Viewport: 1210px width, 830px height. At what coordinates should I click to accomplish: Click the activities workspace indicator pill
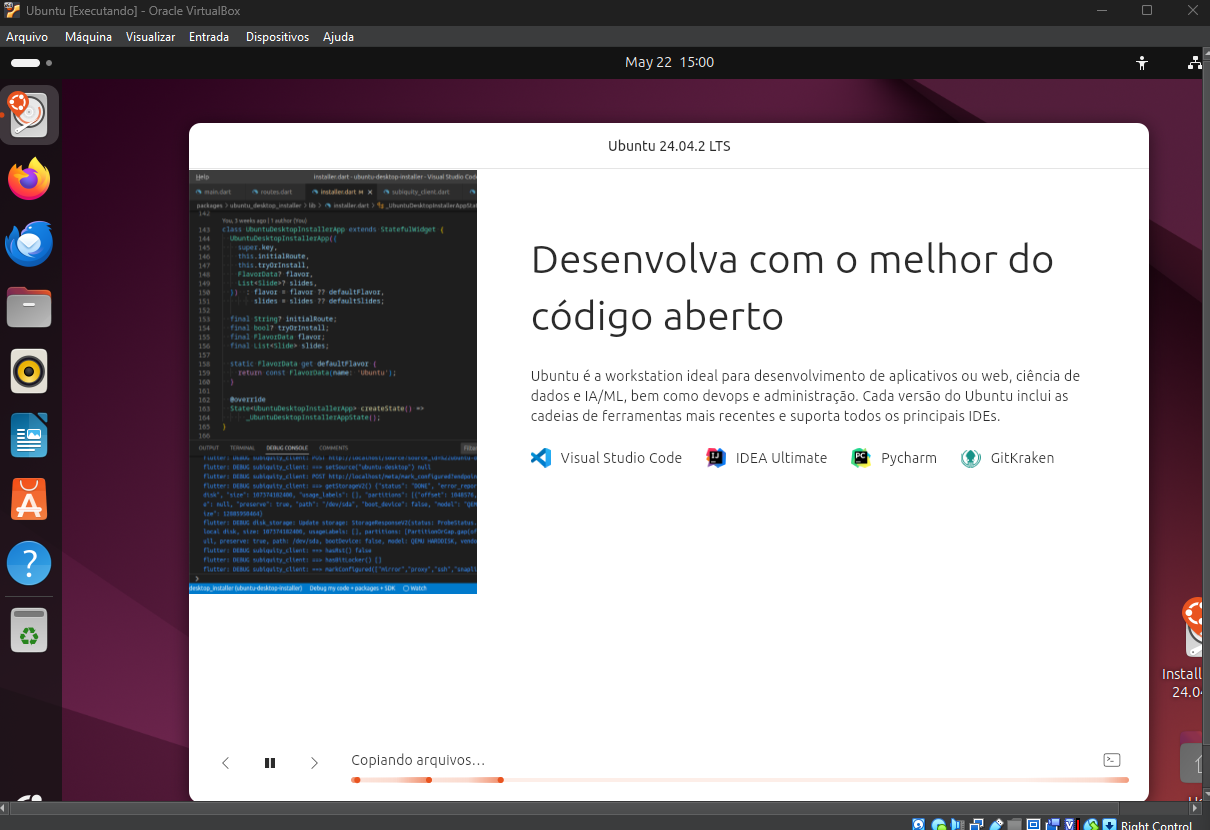[25, 62]
